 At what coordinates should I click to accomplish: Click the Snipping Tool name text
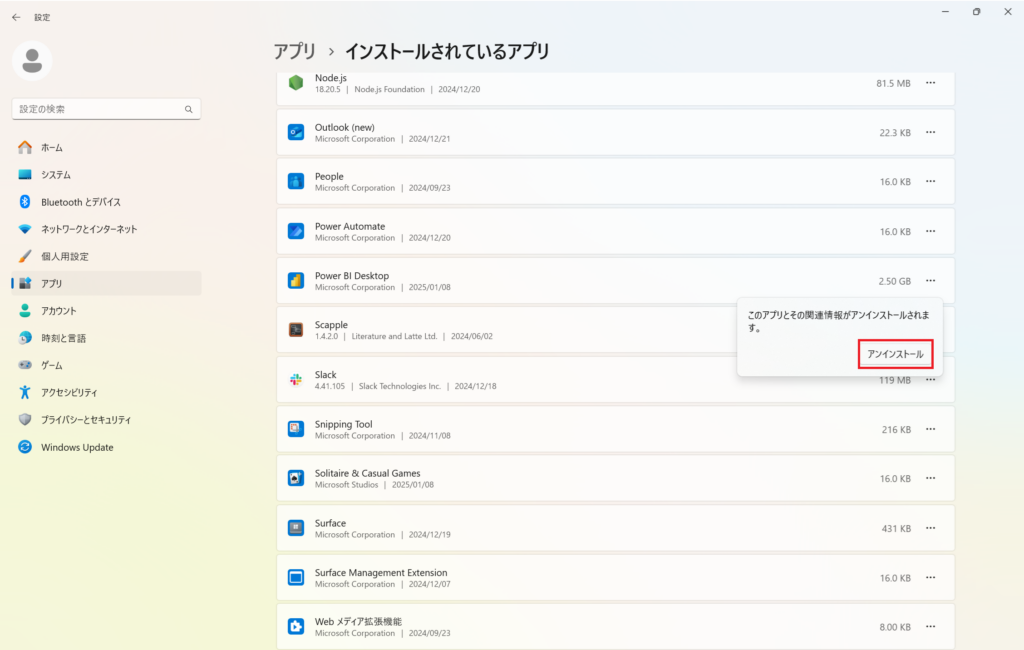point(344,424)
